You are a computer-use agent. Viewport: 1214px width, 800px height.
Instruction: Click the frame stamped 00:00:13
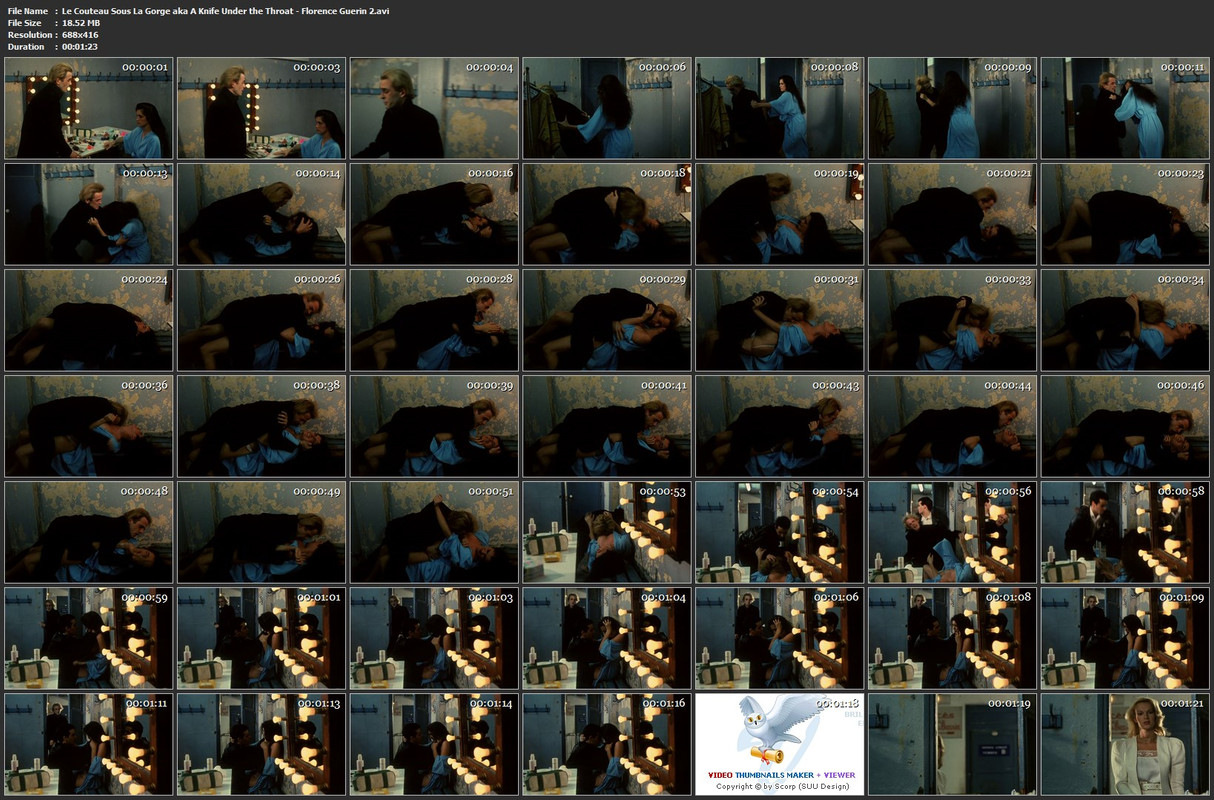coord(89,214)
